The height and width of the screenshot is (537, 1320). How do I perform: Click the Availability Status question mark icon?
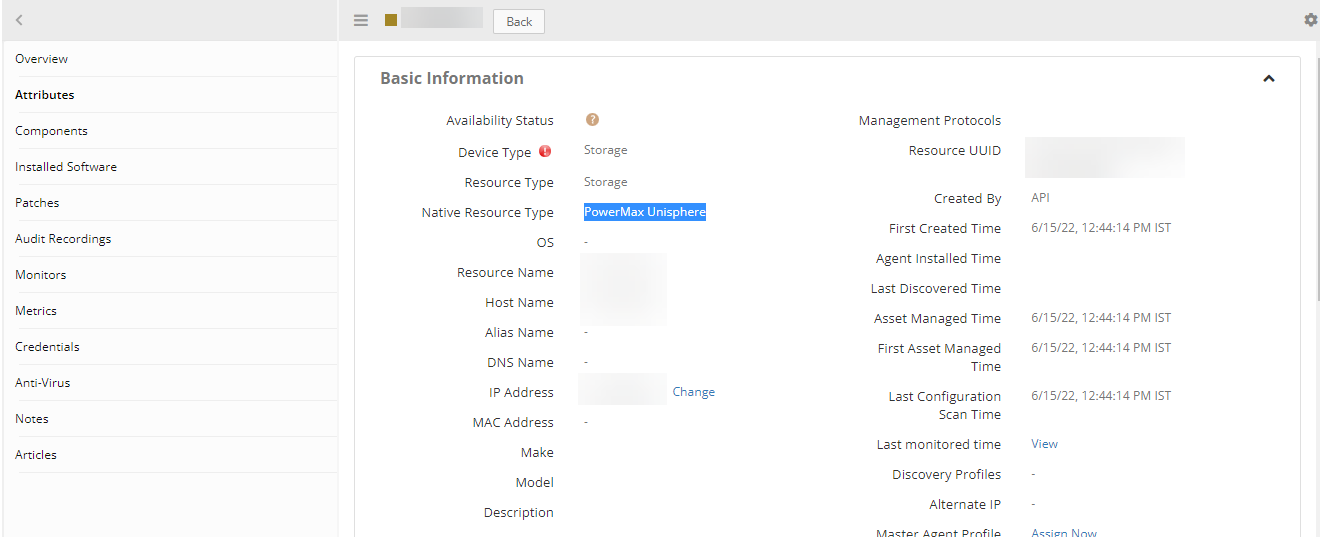[x=592, y=120]
